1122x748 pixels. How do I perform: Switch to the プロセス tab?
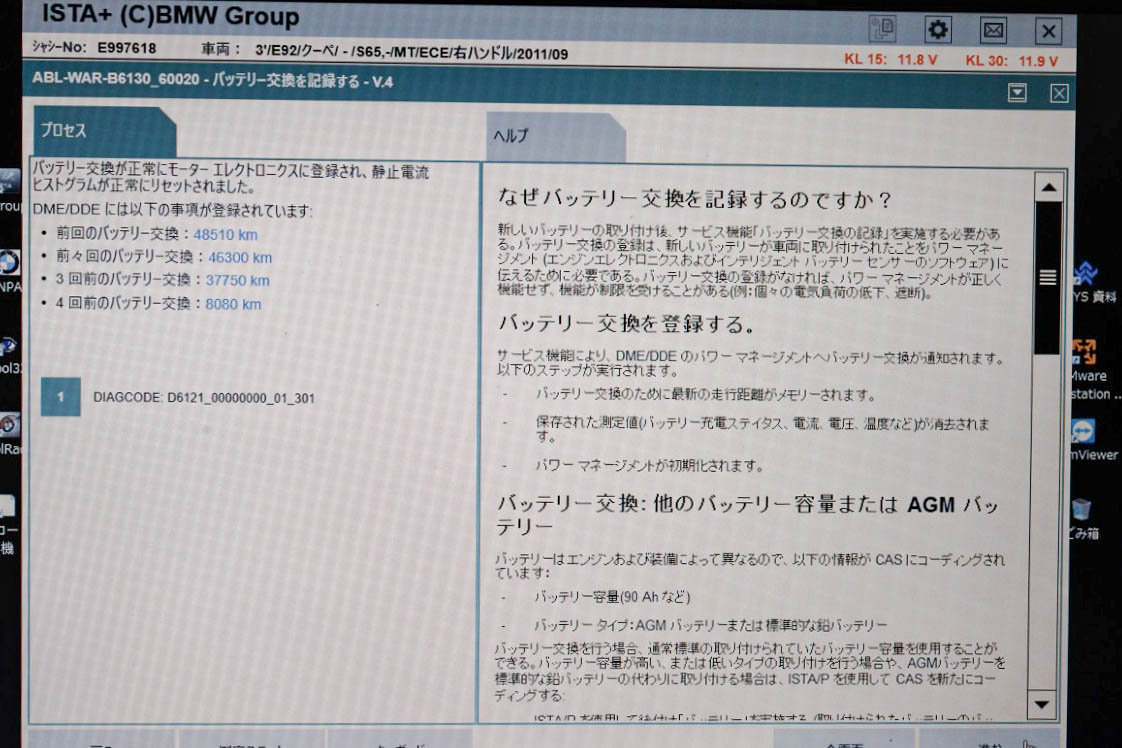click(x=104, y=131)
